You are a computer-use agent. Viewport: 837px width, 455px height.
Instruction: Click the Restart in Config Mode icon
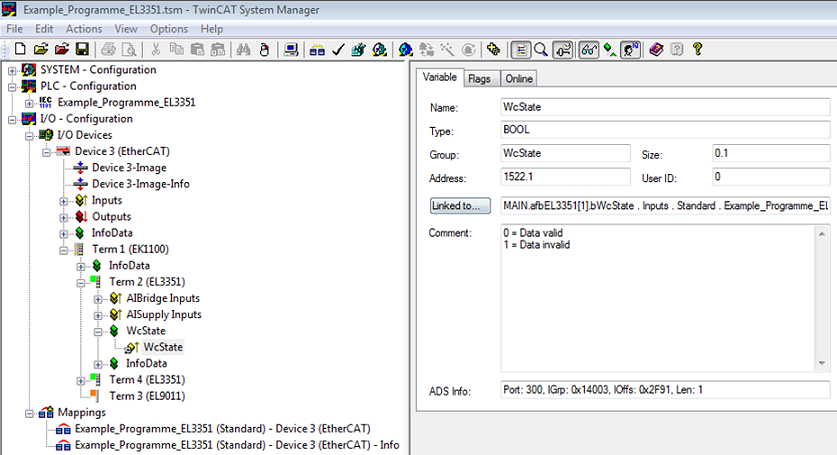point(406,50)
